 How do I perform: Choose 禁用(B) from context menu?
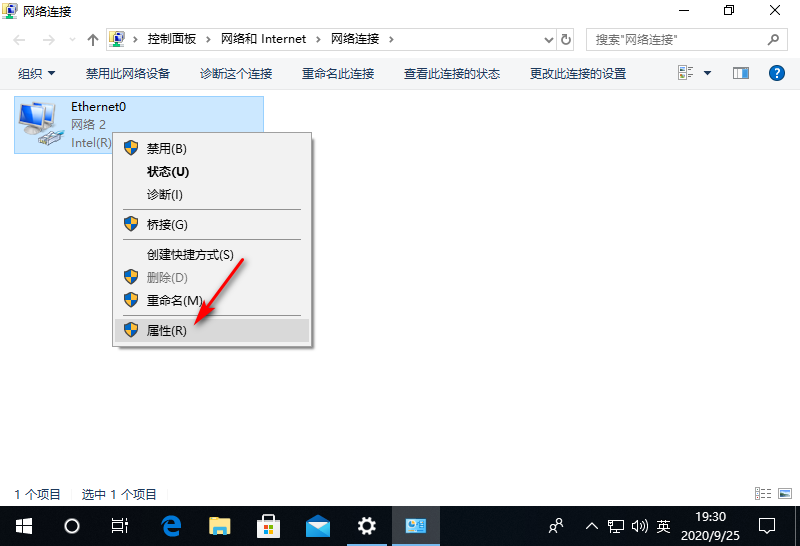click(x=212, y=148)
